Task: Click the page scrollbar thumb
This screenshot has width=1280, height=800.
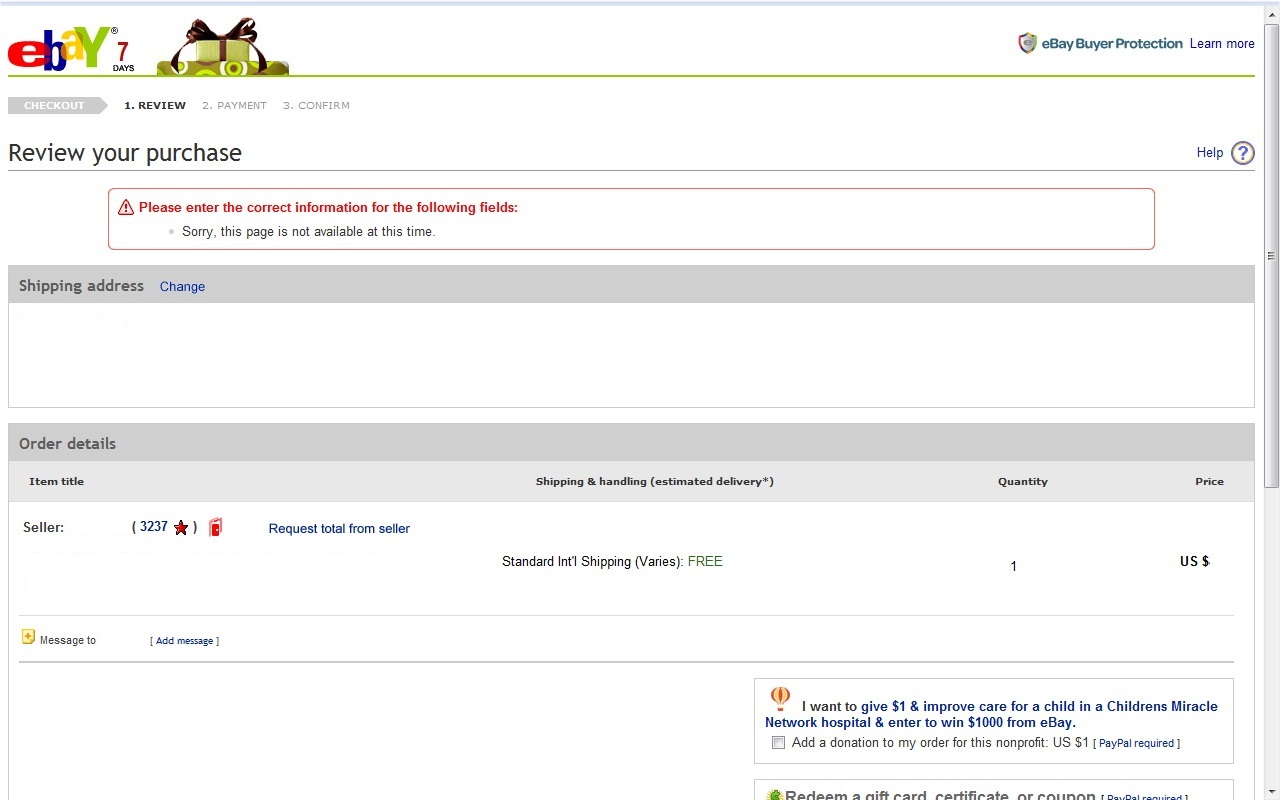Action: [x=1271, y=256]
